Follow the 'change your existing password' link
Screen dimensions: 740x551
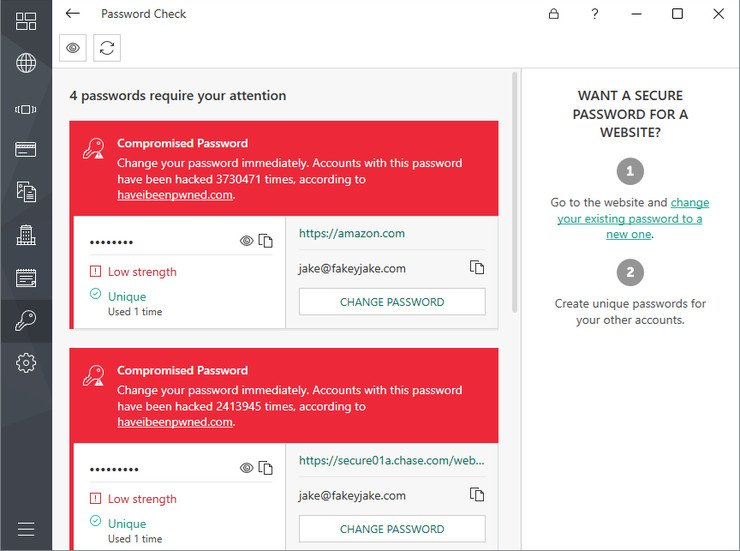click(632, 218)
